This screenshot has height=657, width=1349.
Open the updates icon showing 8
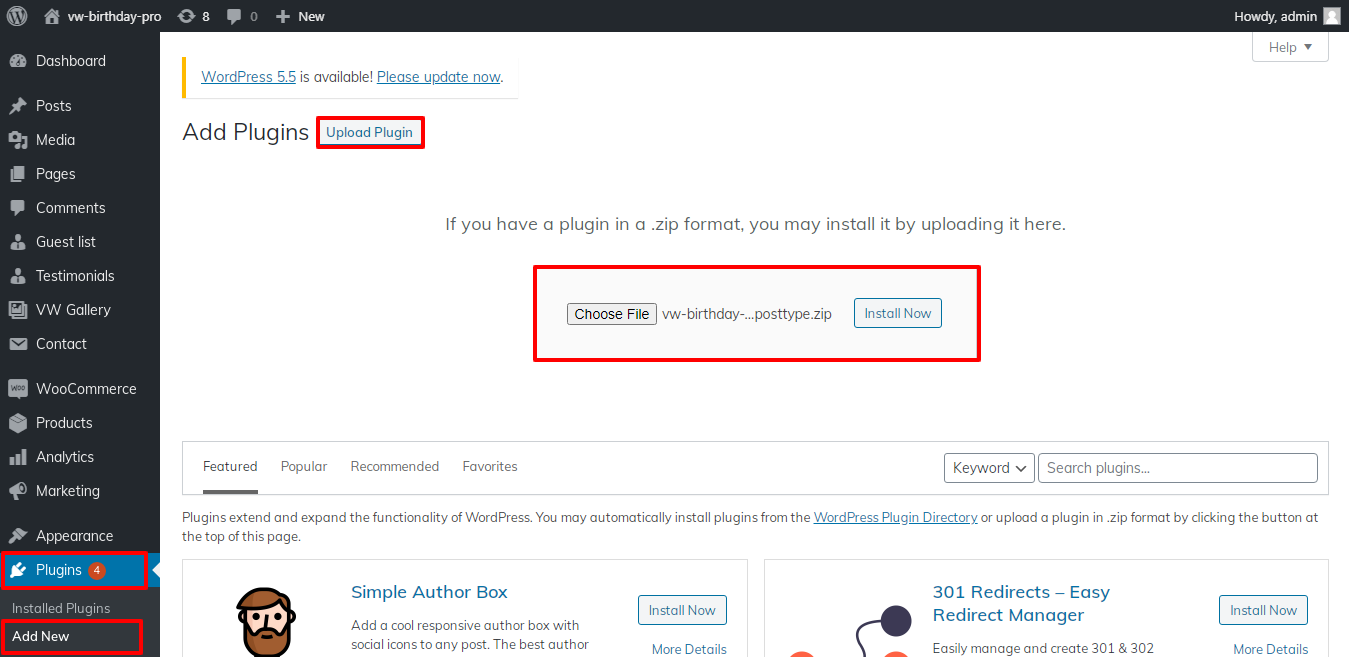pos(186,16)
